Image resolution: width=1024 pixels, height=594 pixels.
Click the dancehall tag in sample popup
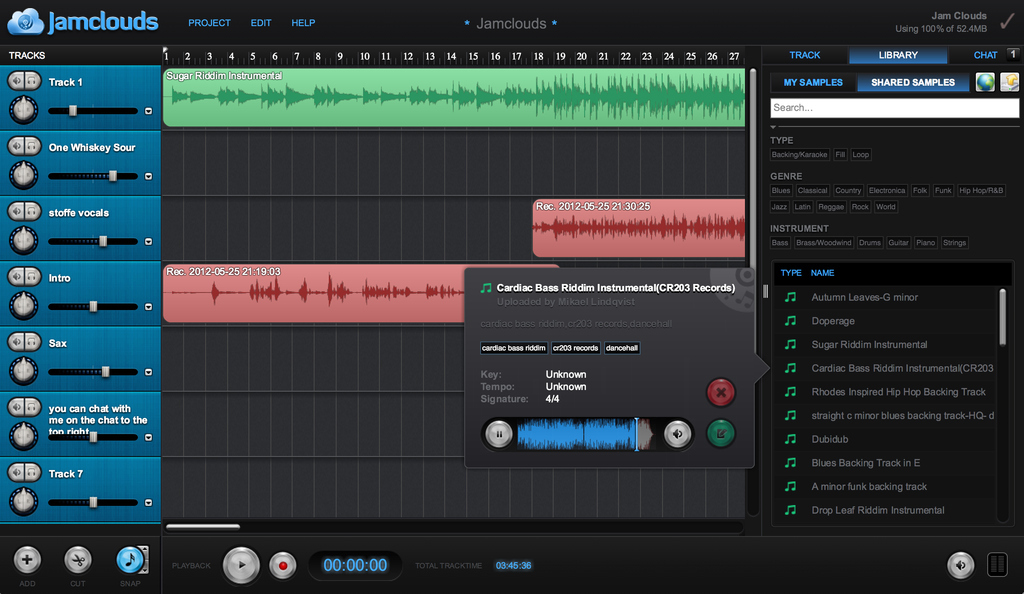[622, 348]
